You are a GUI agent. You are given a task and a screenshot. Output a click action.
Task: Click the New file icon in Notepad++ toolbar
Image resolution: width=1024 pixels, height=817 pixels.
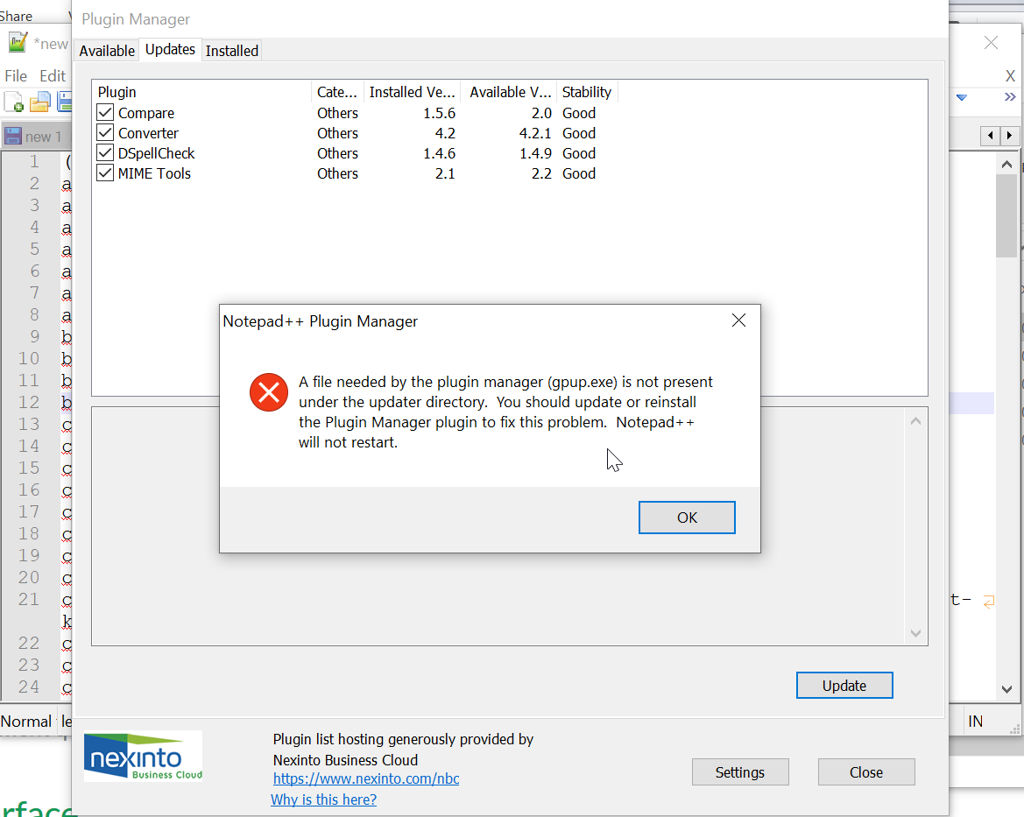[x=14, y=102]
